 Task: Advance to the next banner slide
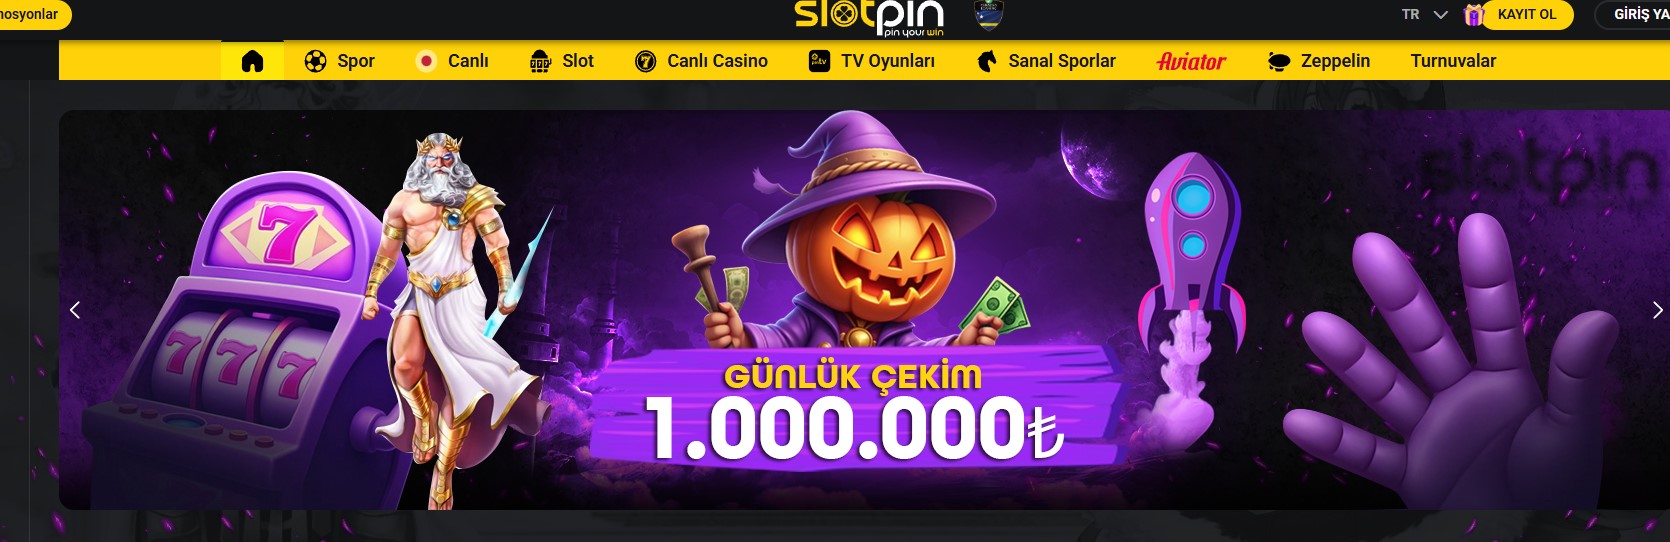coord(1657,310)
